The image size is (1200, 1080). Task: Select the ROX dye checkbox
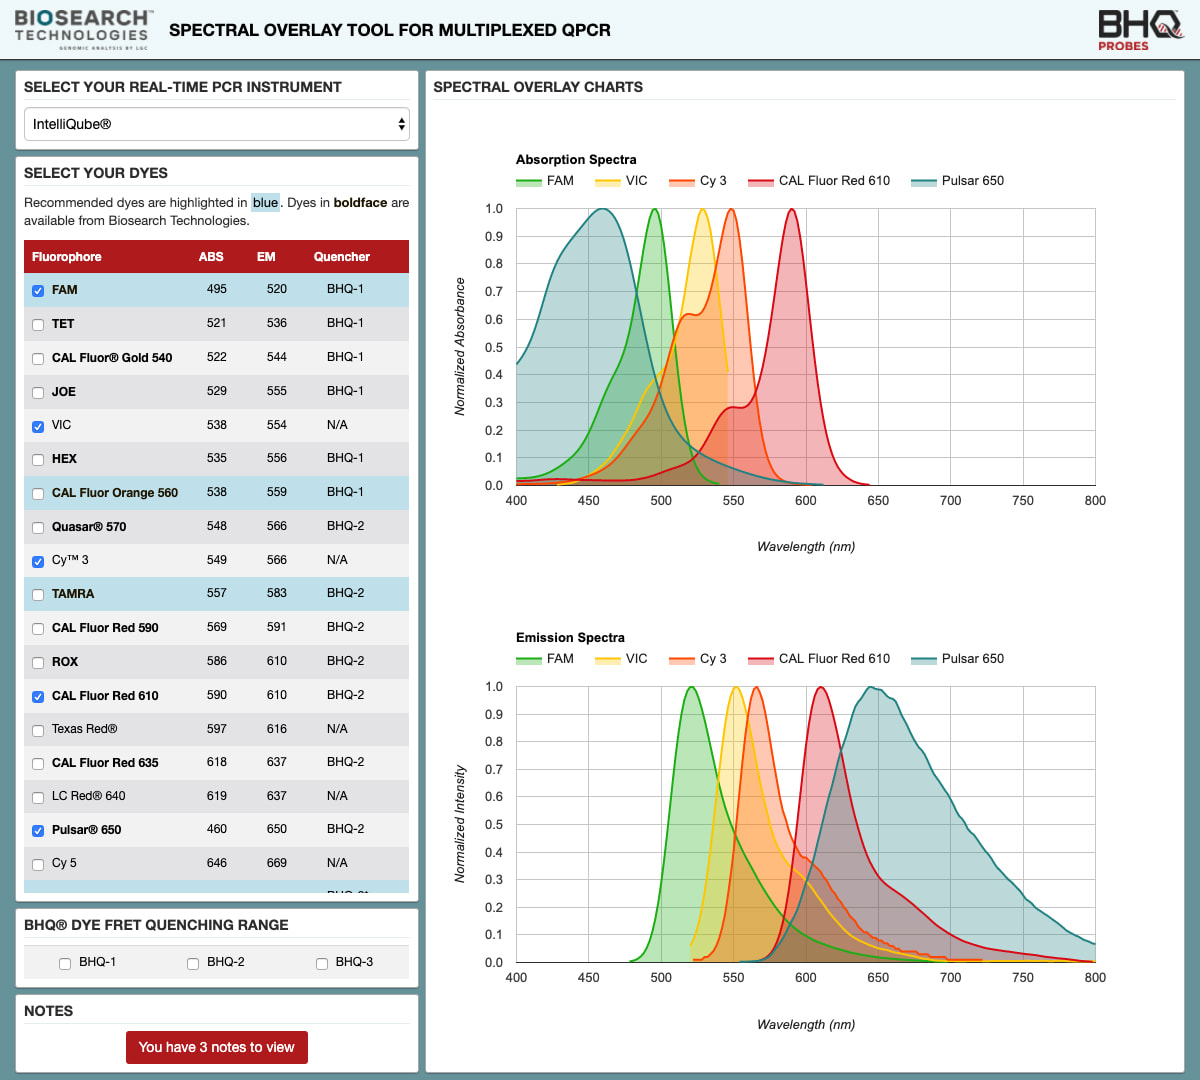tap(38, 663)
